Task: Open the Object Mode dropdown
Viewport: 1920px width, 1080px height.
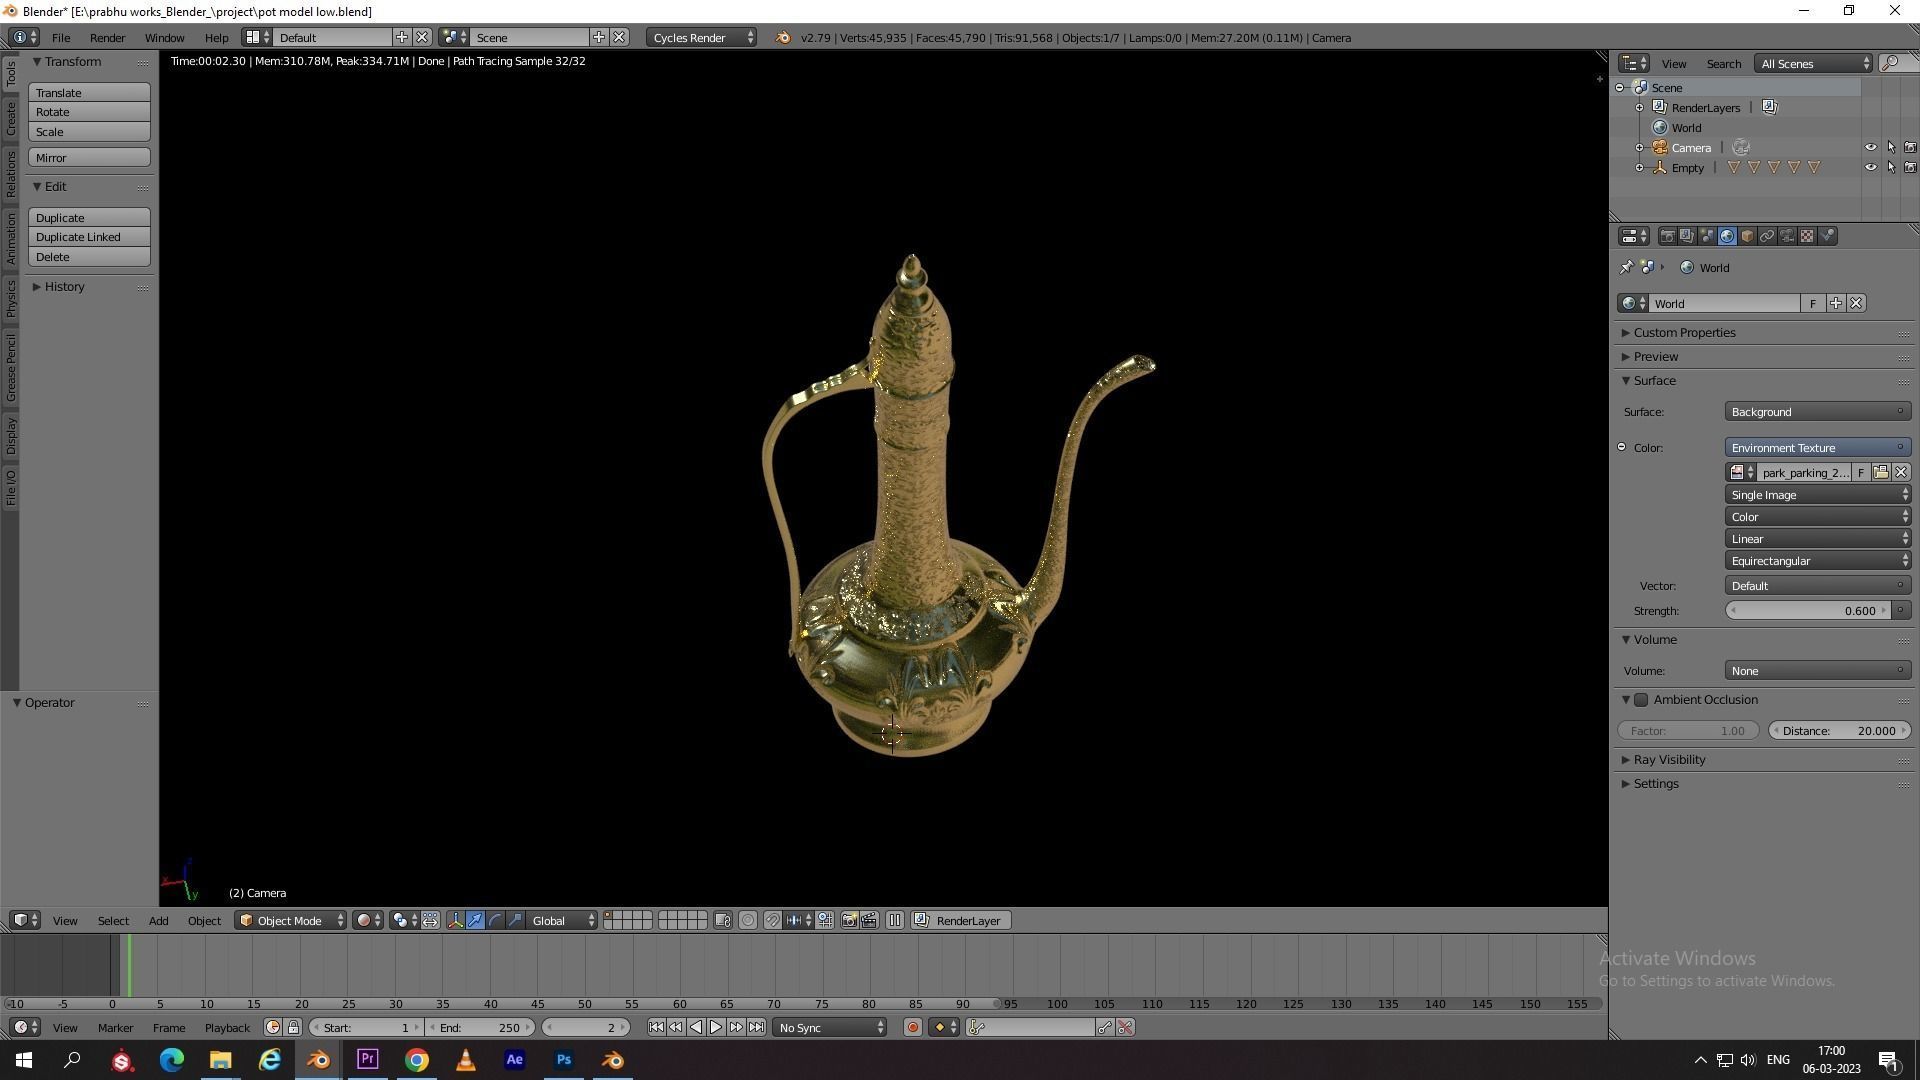Action: pos(290,921)
